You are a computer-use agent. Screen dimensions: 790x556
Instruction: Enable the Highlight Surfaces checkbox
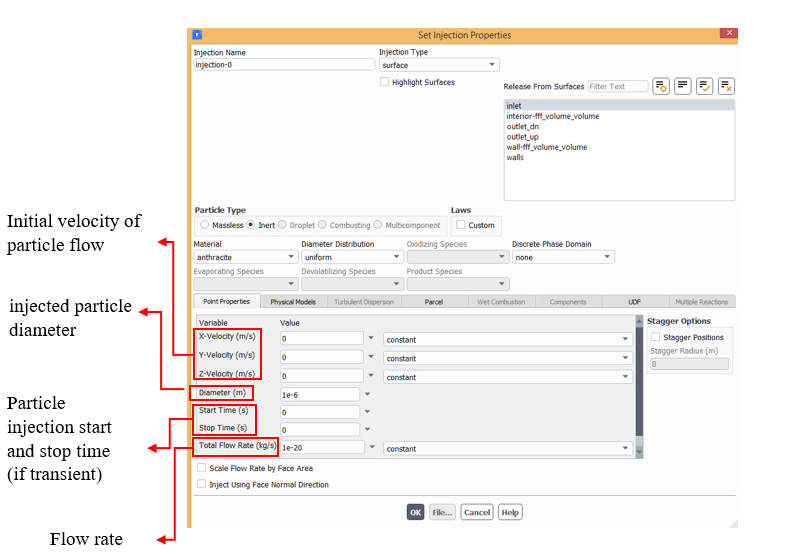click(385, 82)
